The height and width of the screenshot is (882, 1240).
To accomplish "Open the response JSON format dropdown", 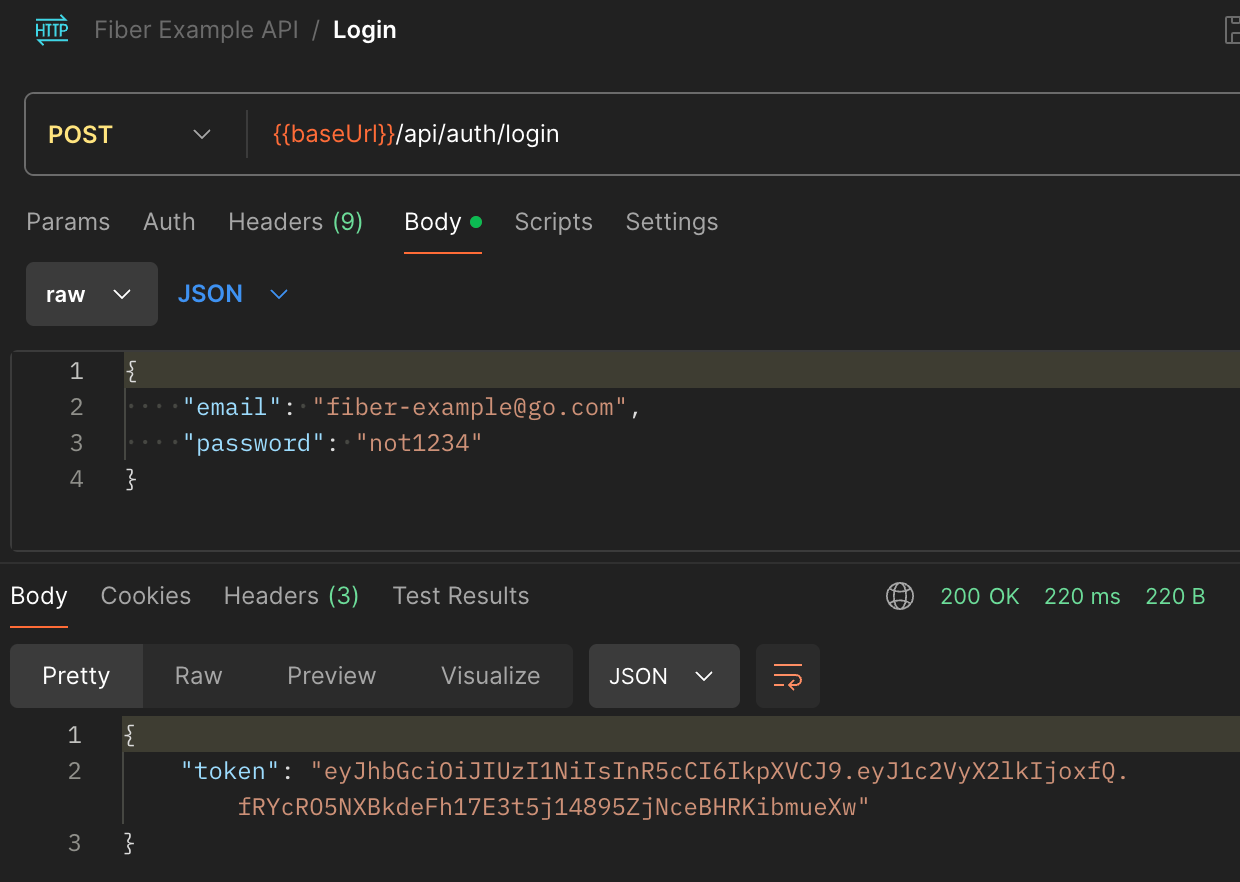I will (663, 676).
